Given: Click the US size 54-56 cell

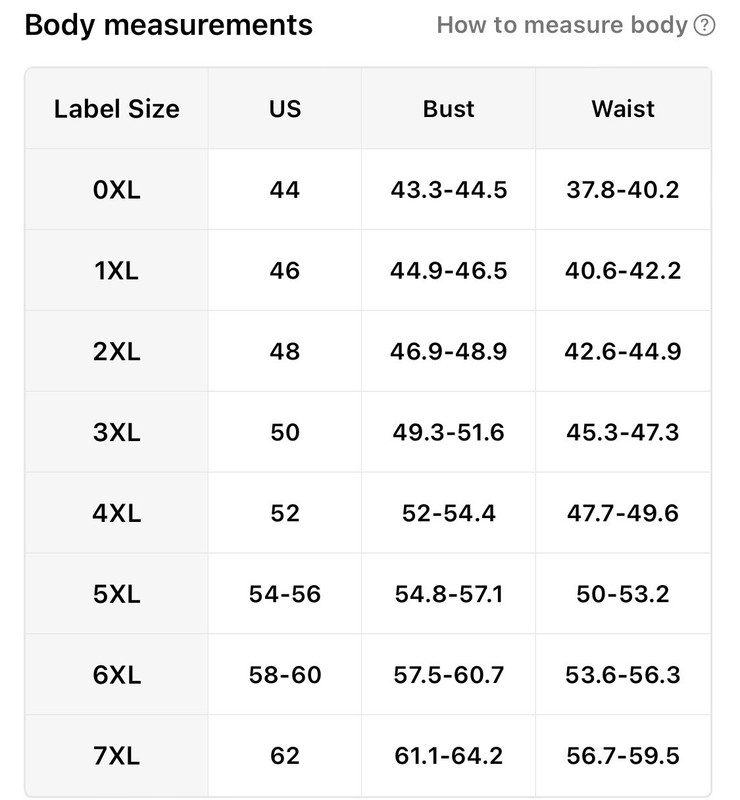Looking at the screenshot, I should tap(285, 594).
